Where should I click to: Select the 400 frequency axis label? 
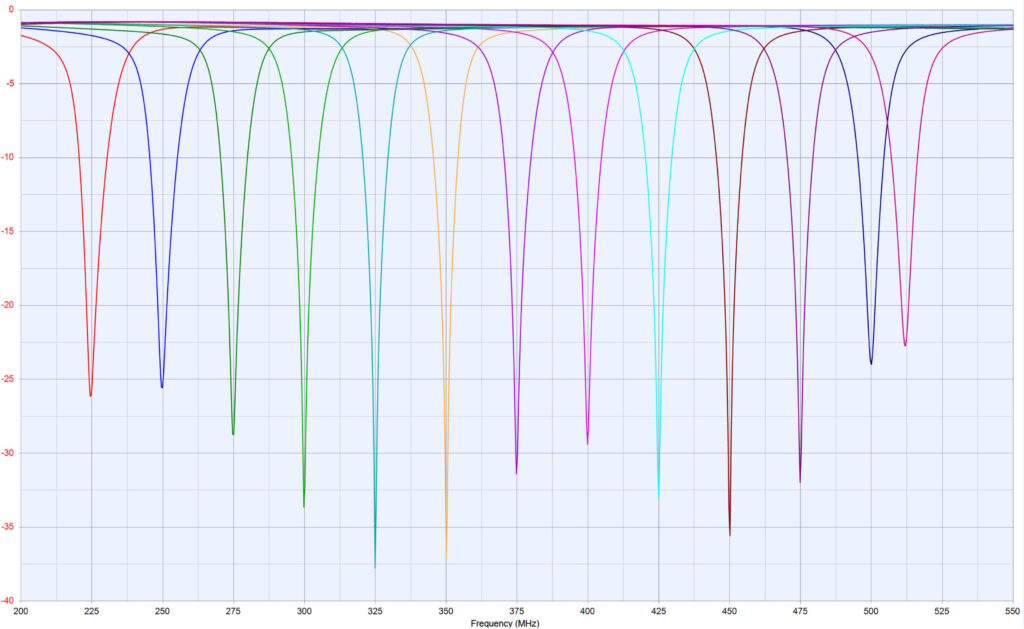pos(587,611)
